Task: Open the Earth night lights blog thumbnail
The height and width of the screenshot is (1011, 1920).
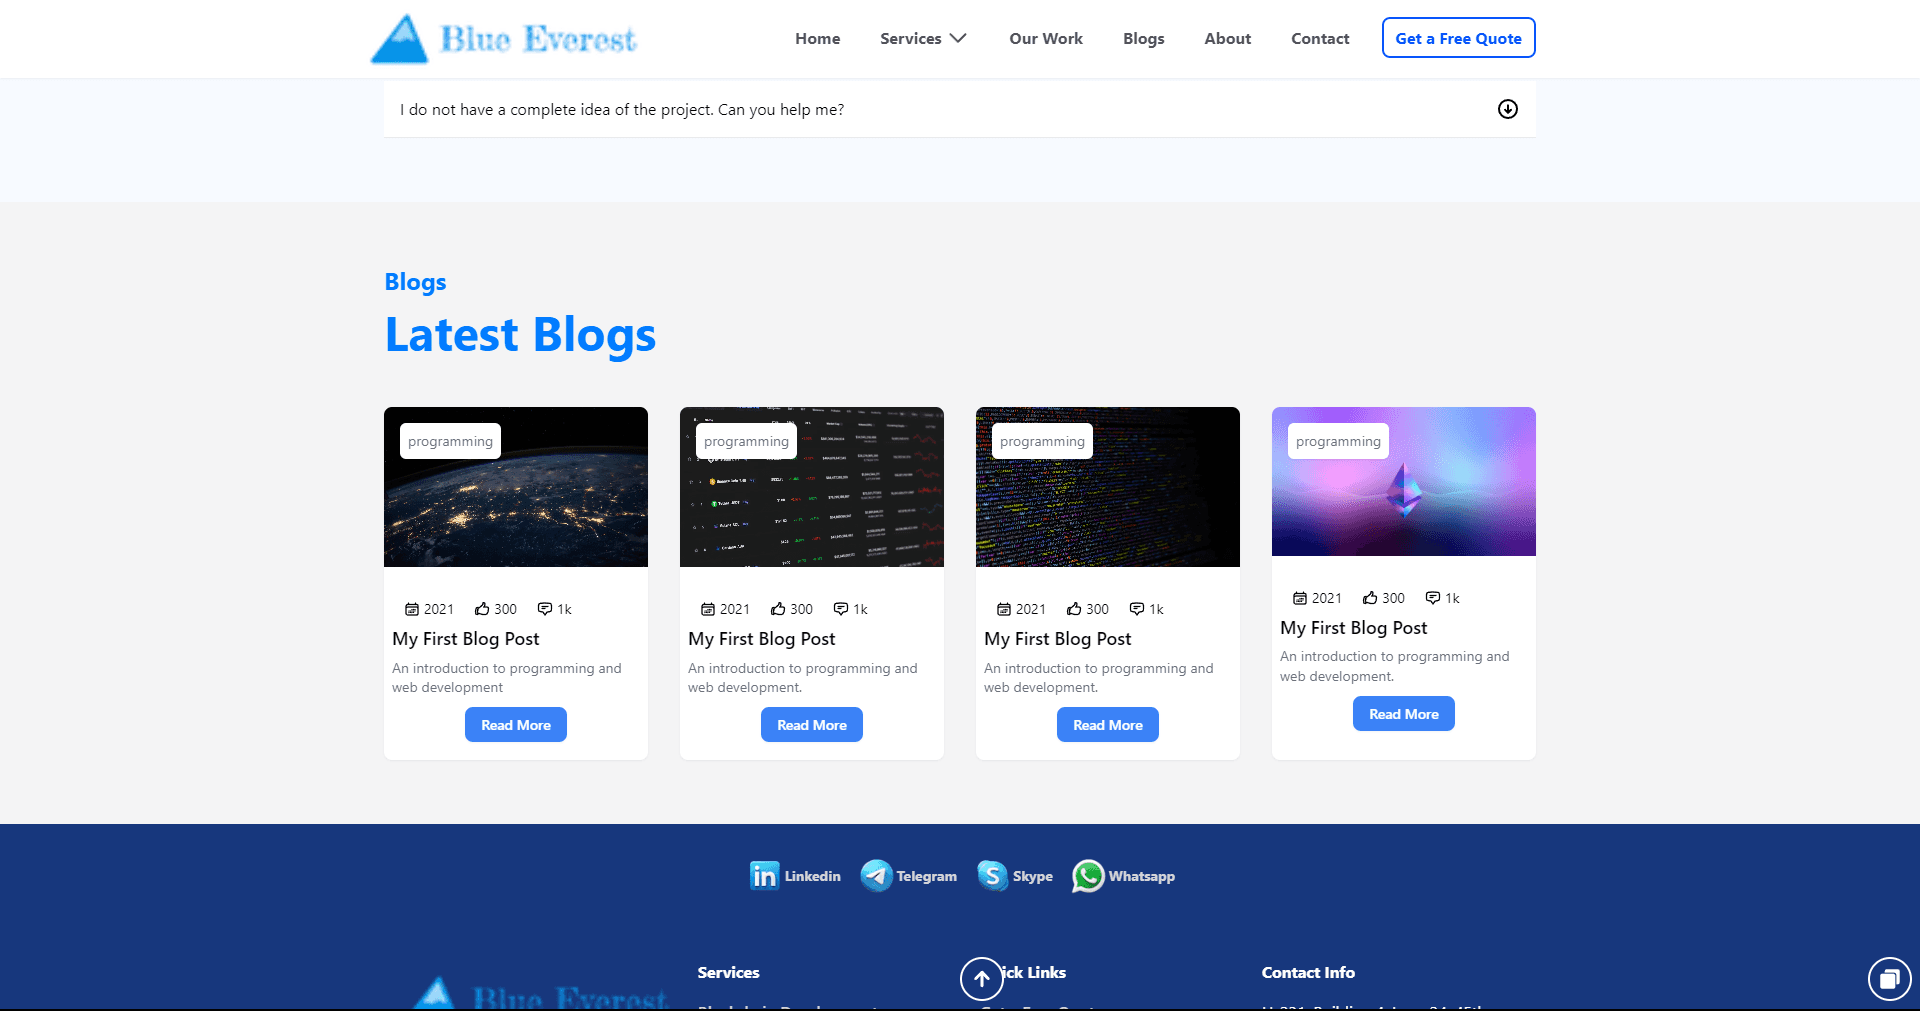Action: [516, 487]
